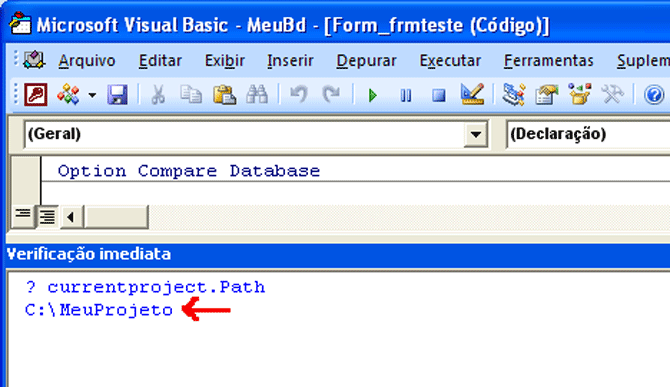Open the Executar menu
The height and width of the screenshot is (387, 670).
[x=450, y=61]
